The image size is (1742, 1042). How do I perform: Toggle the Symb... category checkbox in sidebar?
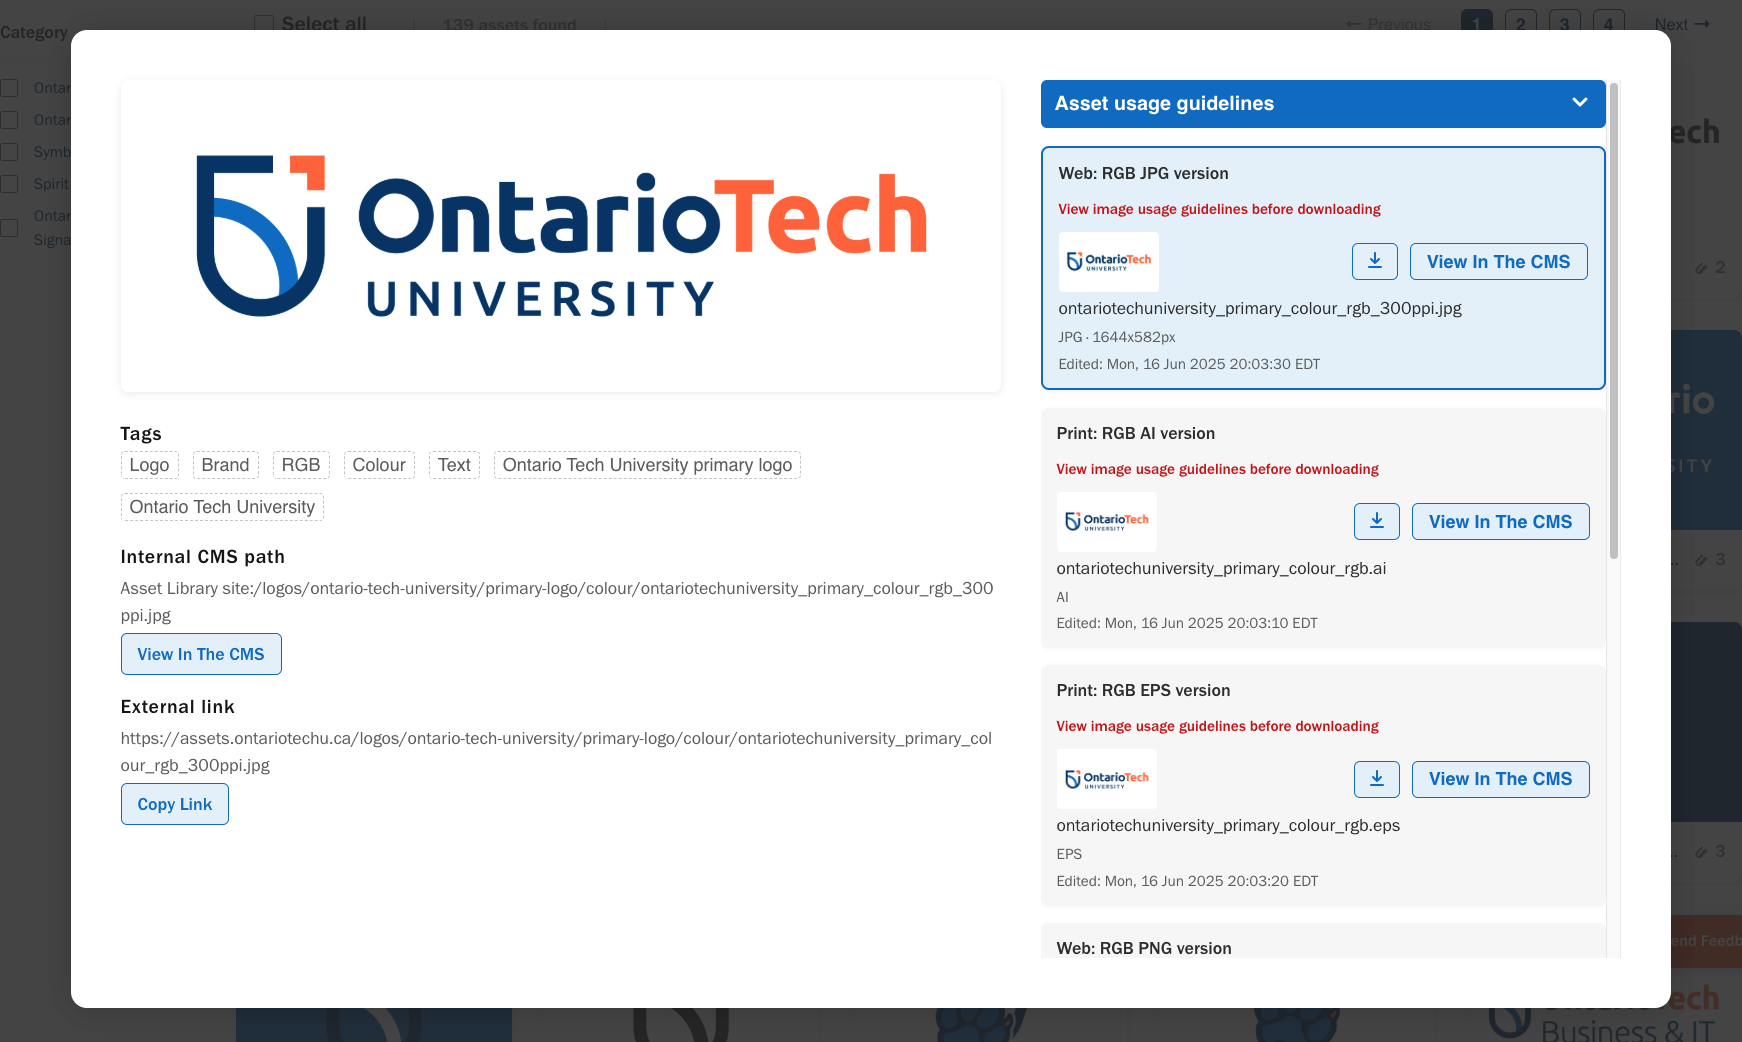[9, 152]
